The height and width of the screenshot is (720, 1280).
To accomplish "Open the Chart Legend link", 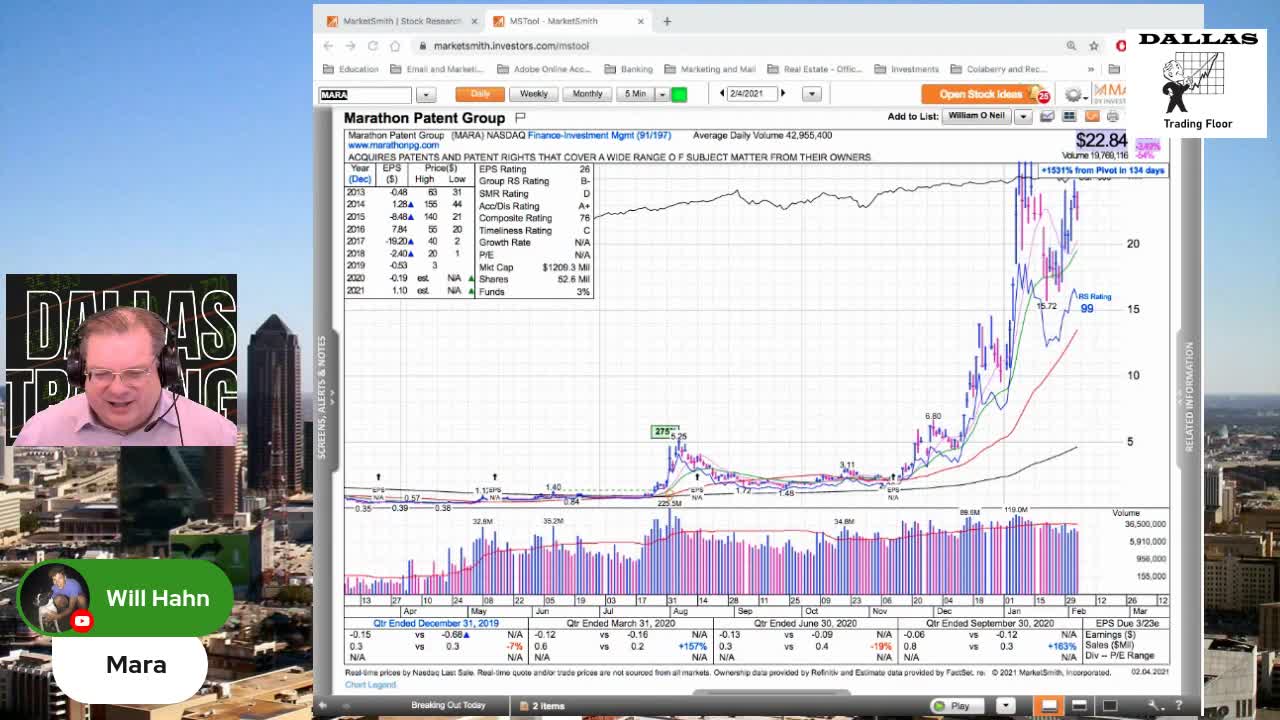I will click(370, 685).
